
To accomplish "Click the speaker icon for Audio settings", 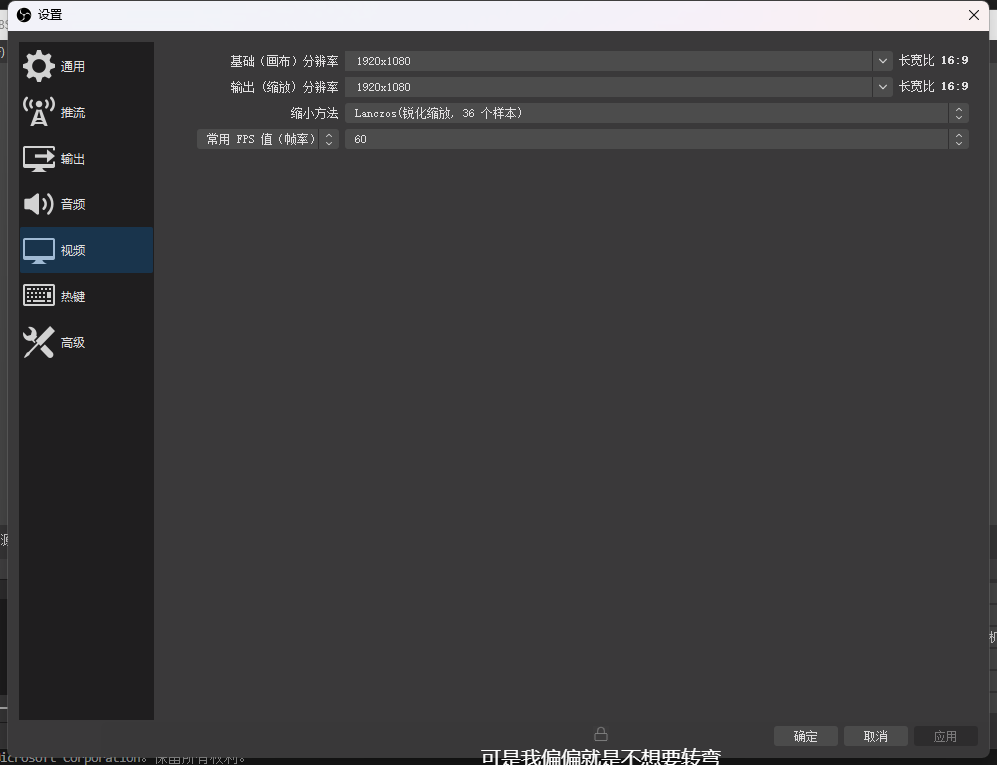I will (39, 204).
